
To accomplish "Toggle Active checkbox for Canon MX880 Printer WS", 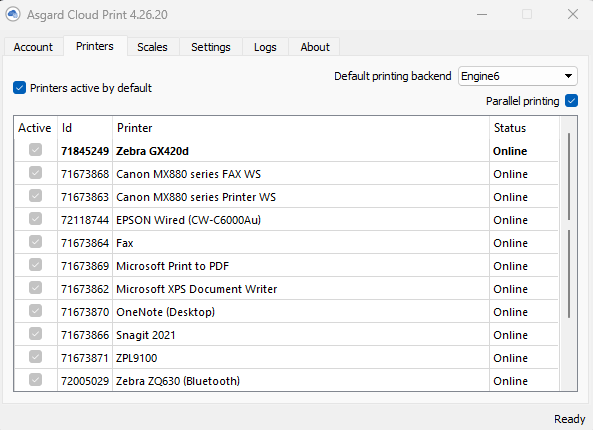I will 36,196.
